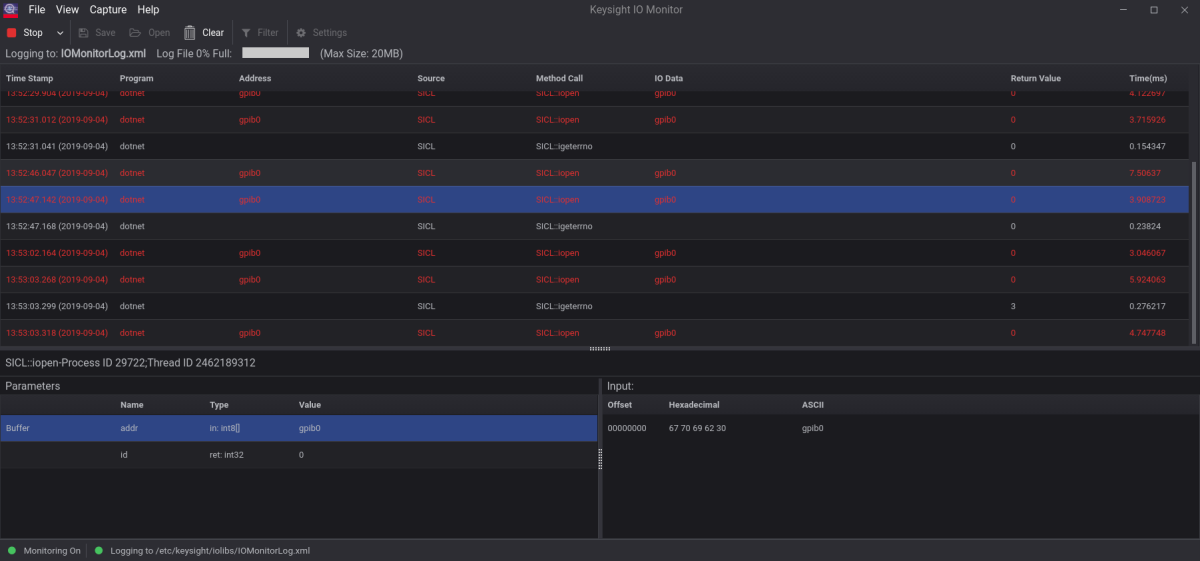This screenshot has height=561, width=1200.
Task: Click the Offset column header
Action: [x=620, y=405]
